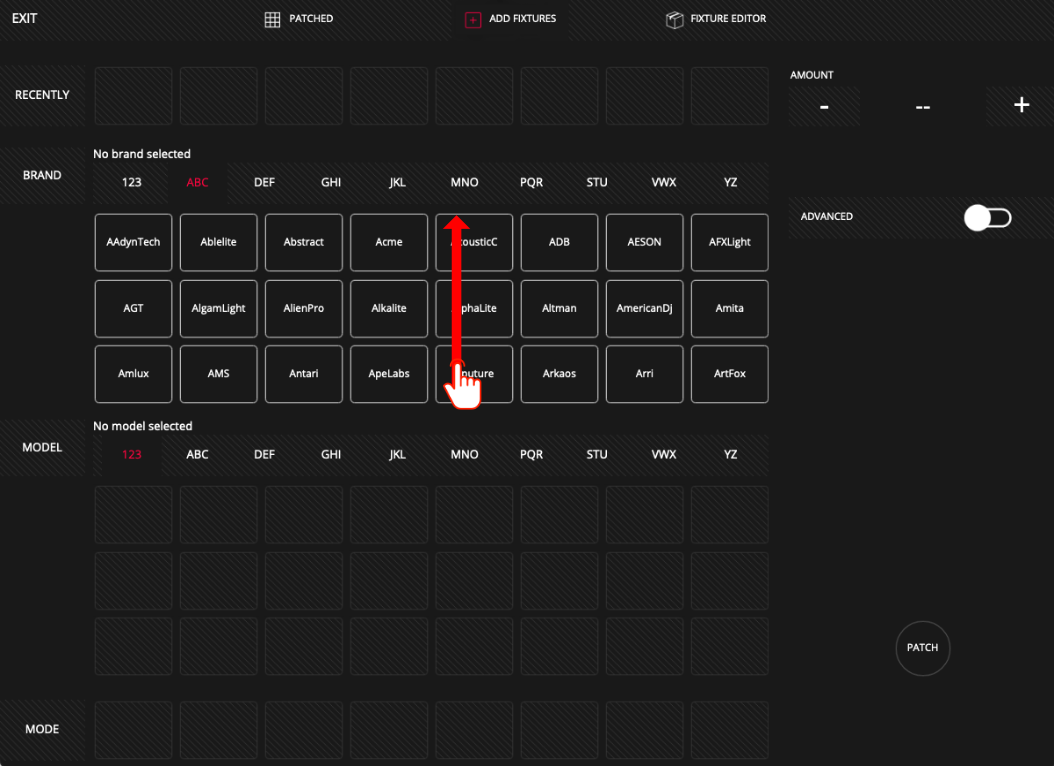Choose the Arri brand tile
This screenshot has width=1054, height=768.
coord(645,374)
